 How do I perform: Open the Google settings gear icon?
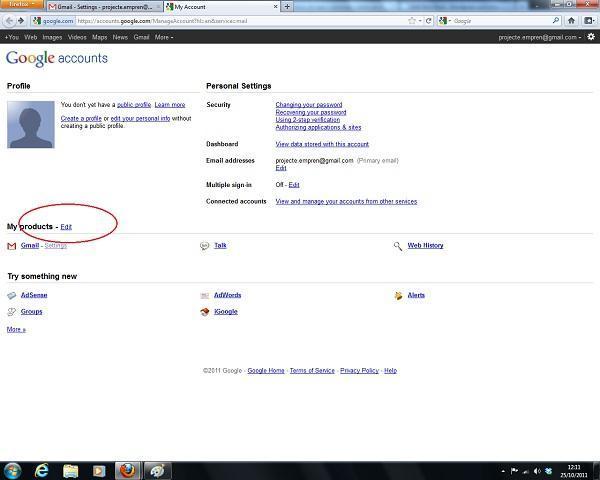coord(591,37)
